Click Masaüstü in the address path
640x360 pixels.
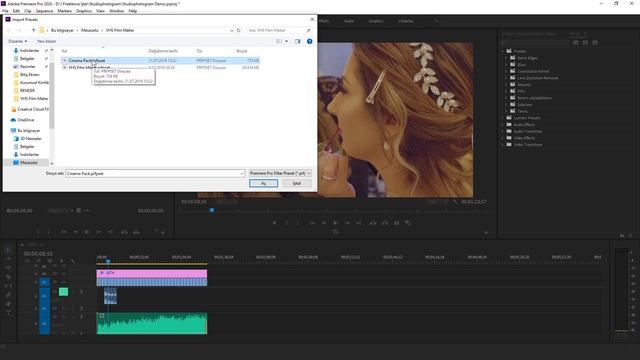(90, 30)
